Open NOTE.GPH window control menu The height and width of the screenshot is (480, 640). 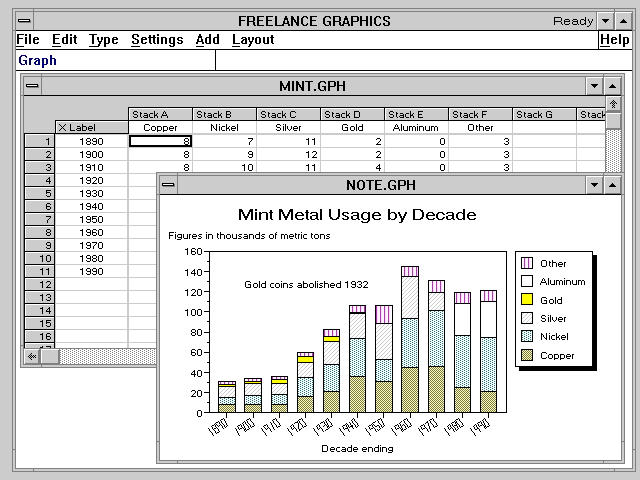168,185
